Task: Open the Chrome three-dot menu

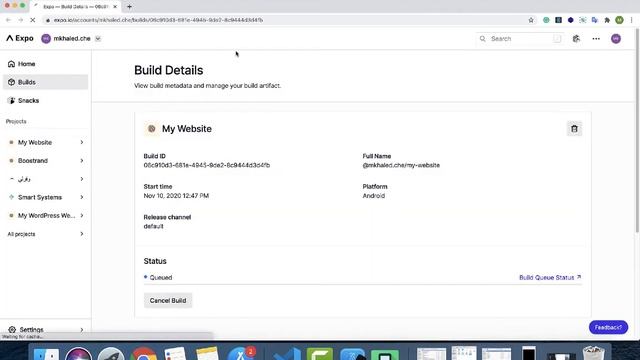Action: tap(631, 20)
